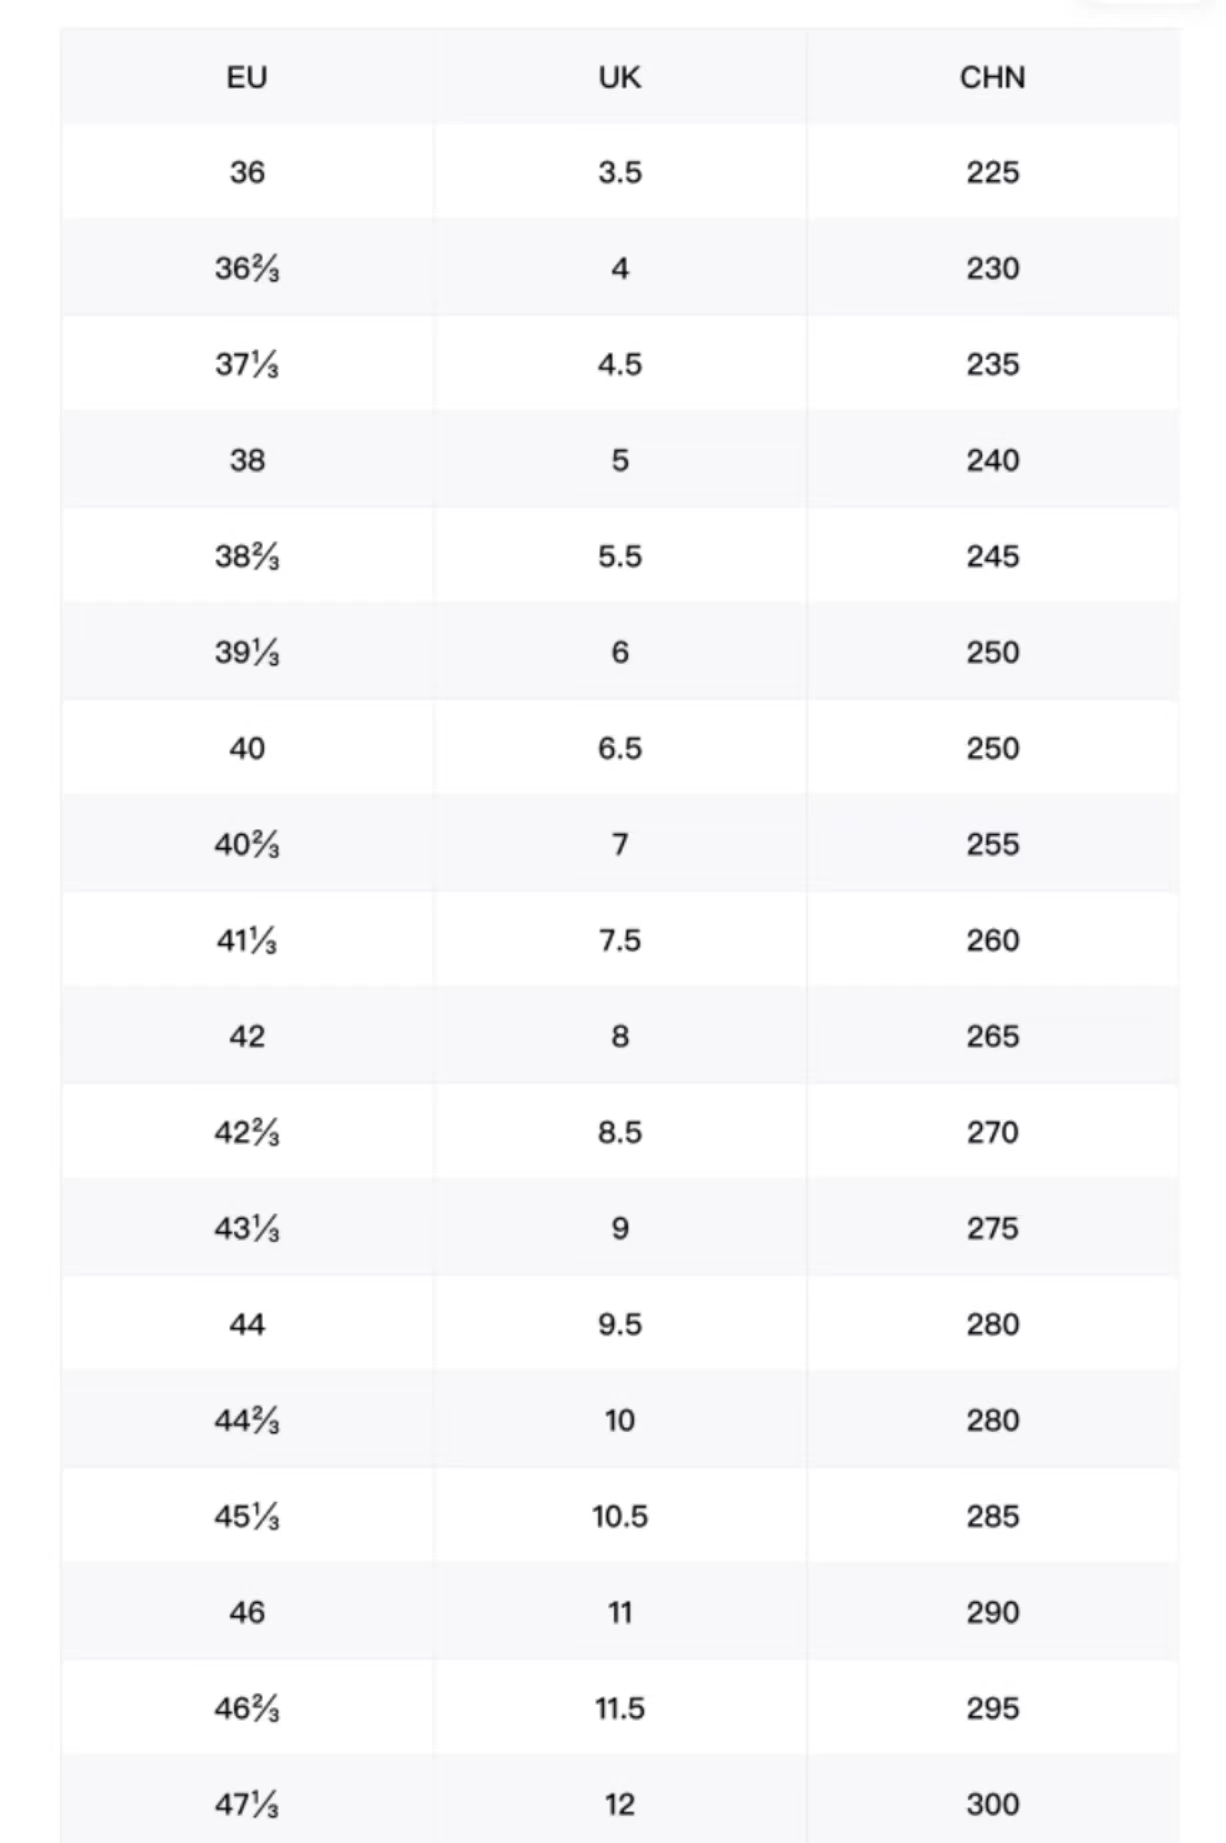Image resolution: width=1226 pixels, height=1843 pixels.
Task: Select UK size 3.5 cell
Action: pyautogui.click(x=619, y=172)
